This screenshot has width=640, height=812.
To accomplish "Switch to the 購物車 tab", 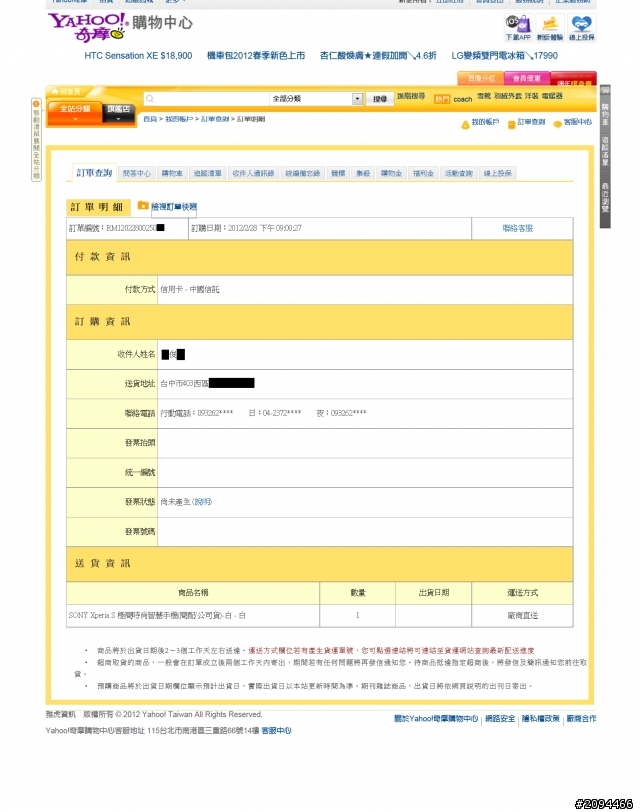I will pos(172,173).
